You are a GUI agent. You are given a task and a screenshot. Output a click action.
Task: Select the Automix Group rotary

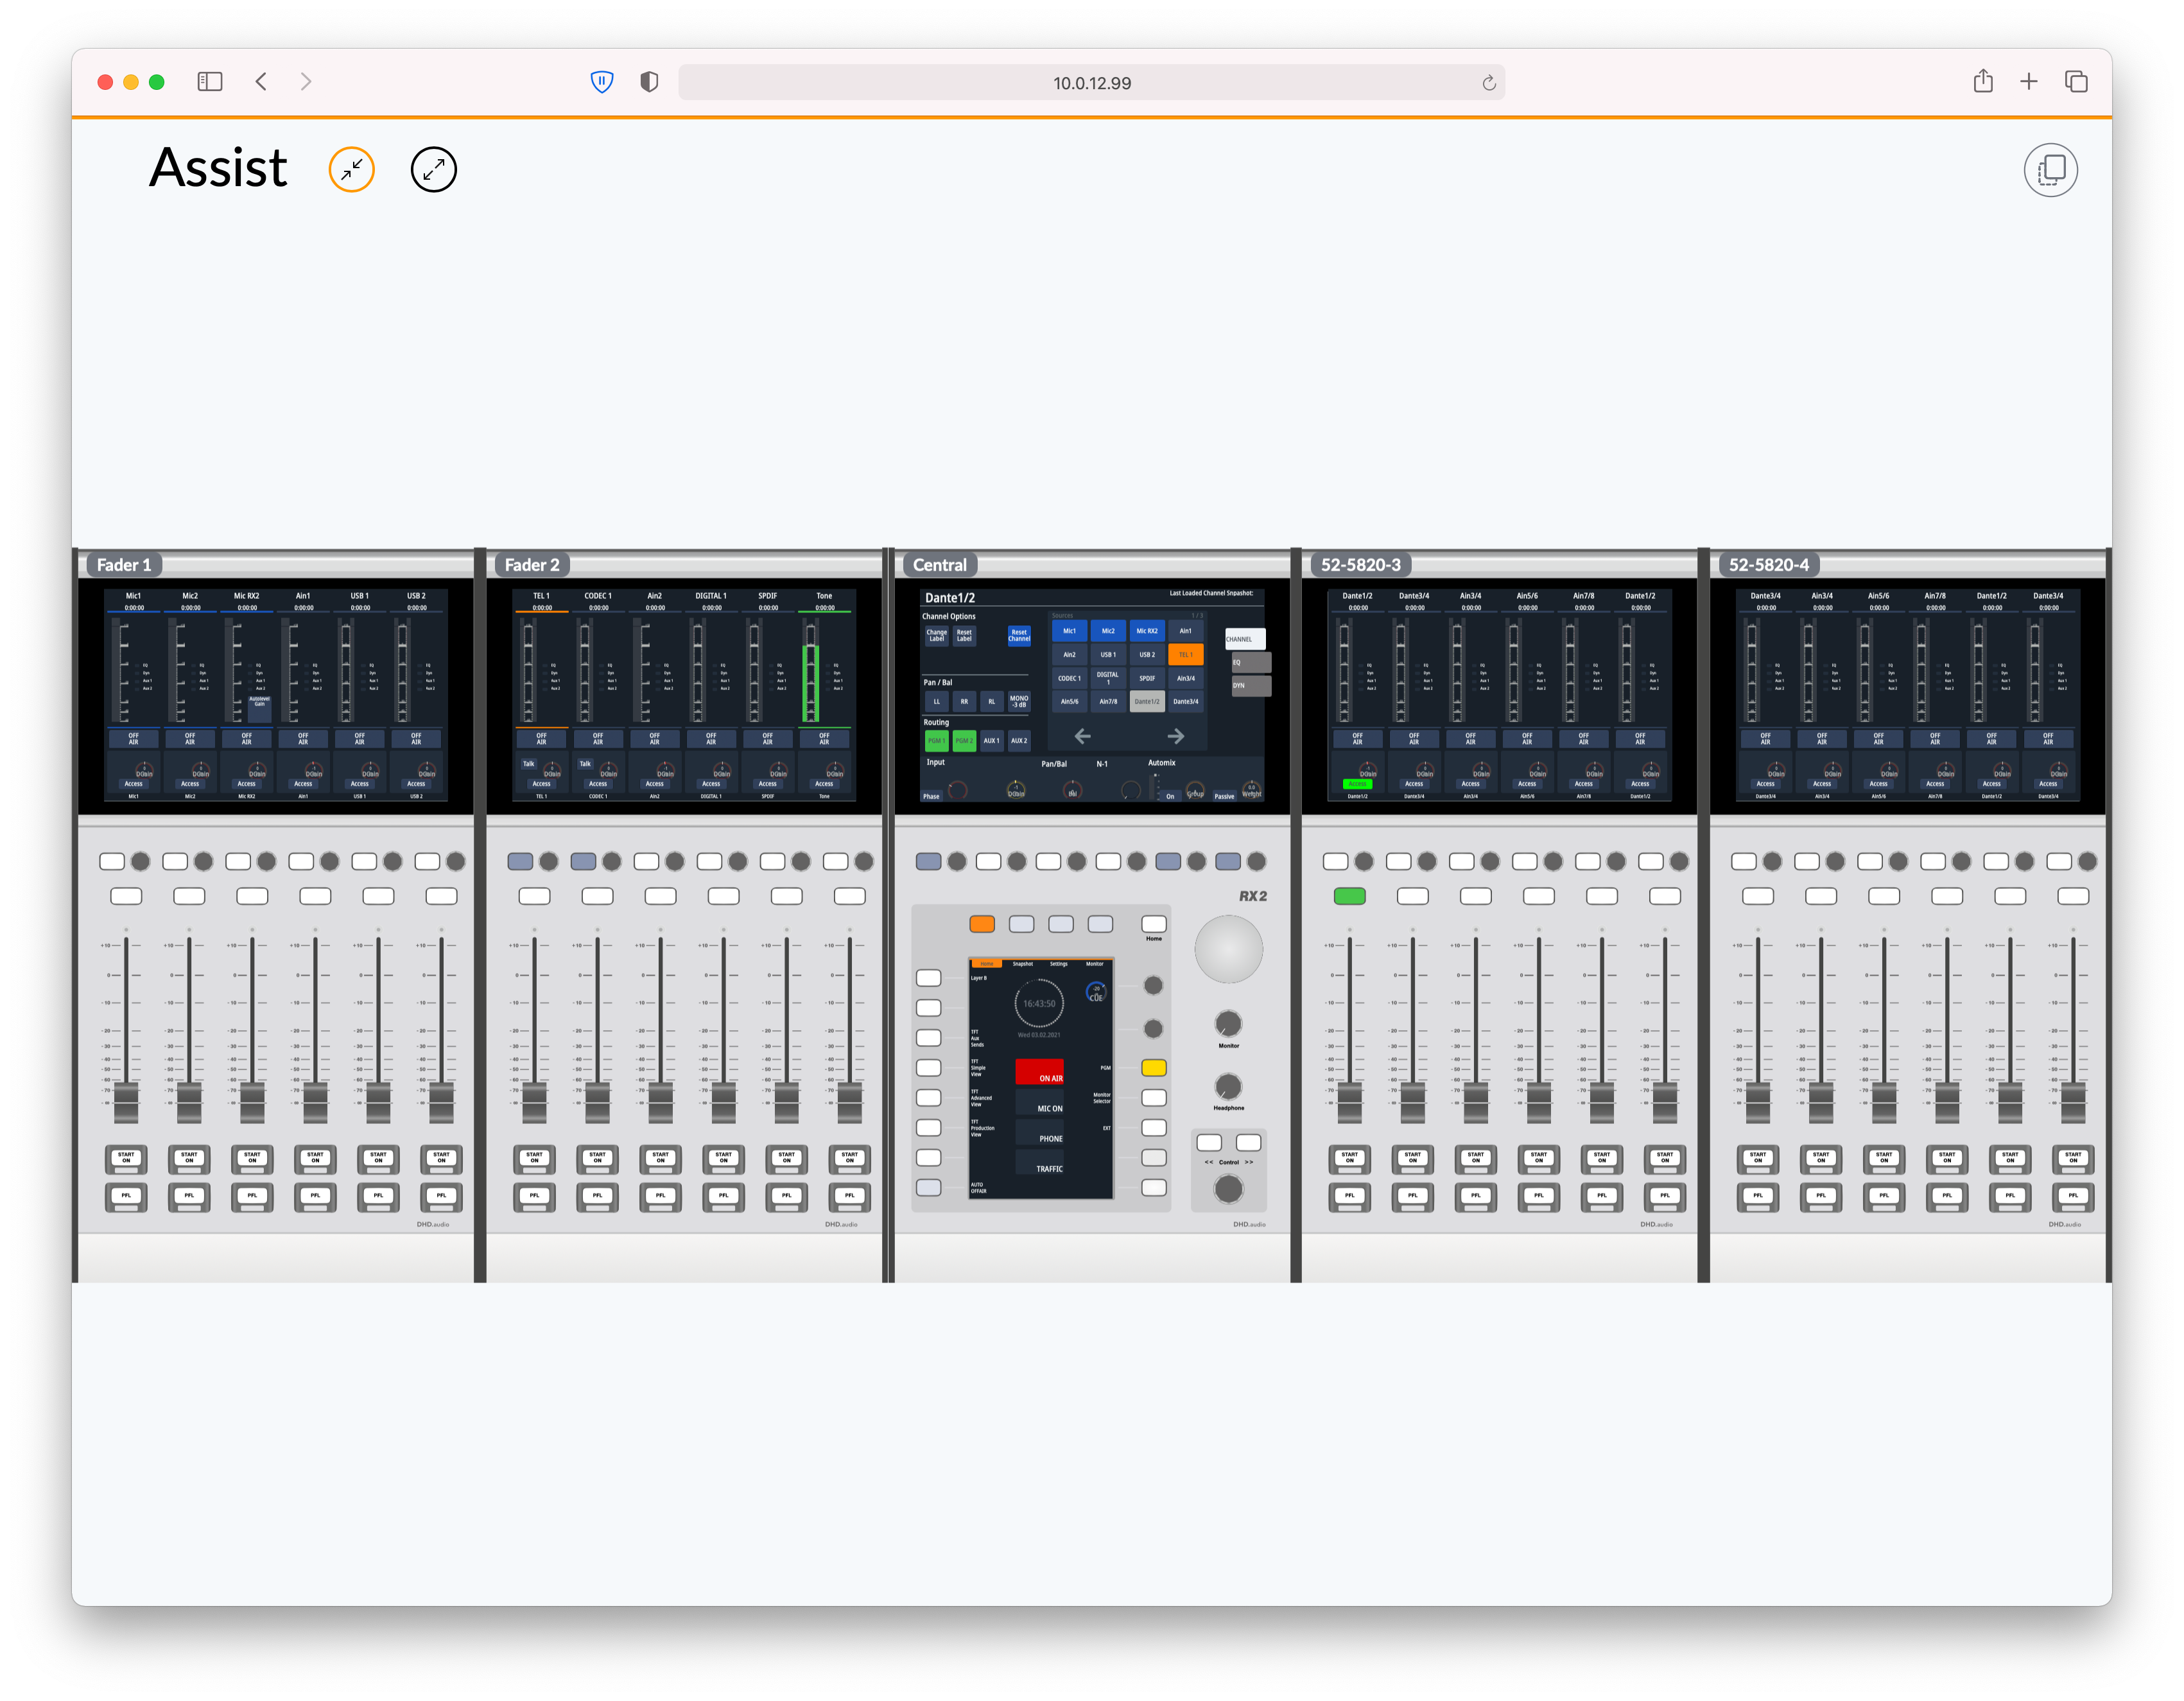pyautogui.click(x=1195, y=790)
